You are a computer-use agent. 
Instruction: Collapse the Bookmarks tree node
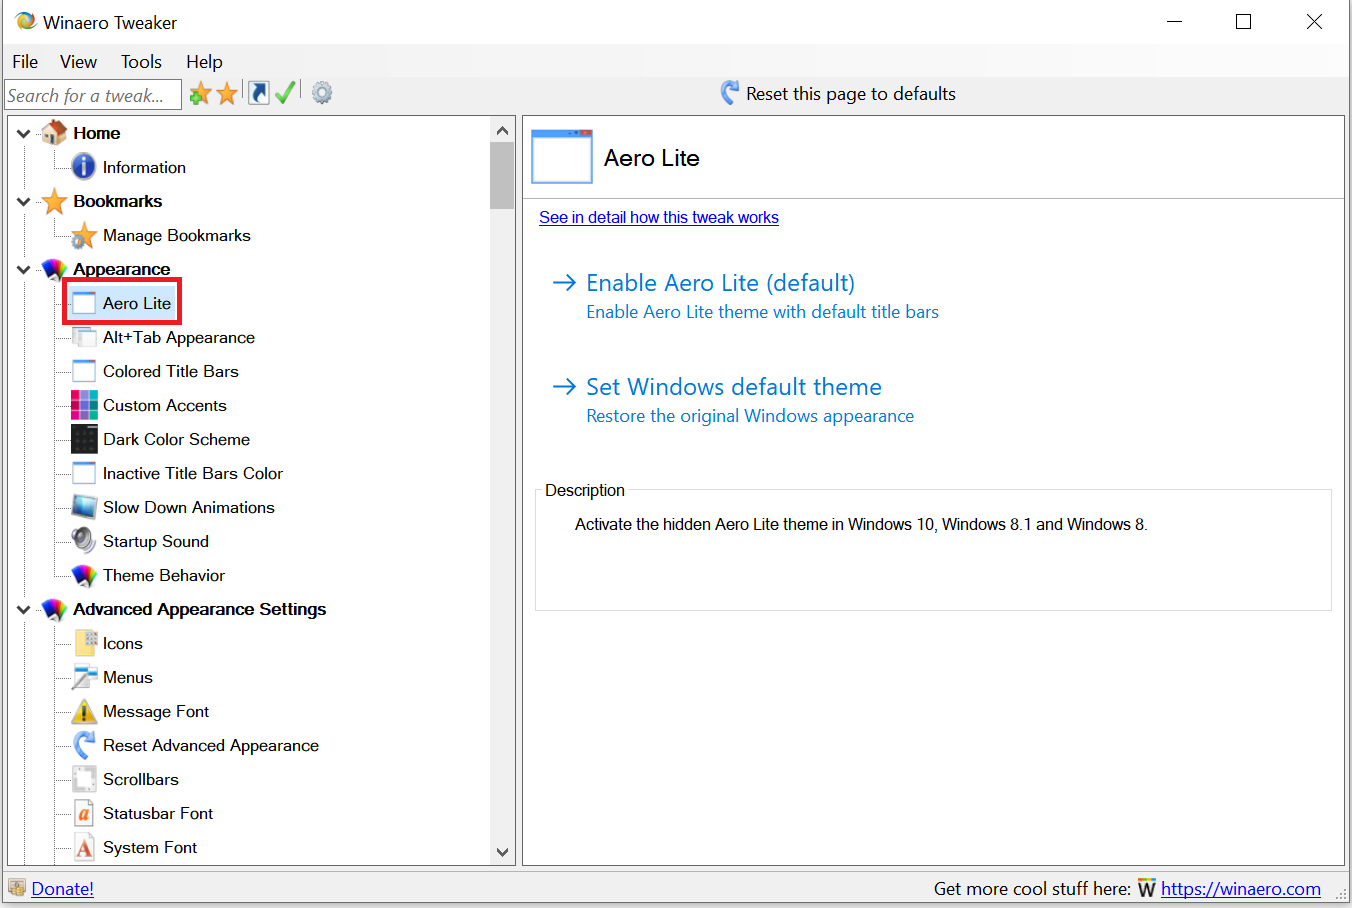tap(24, 201)
